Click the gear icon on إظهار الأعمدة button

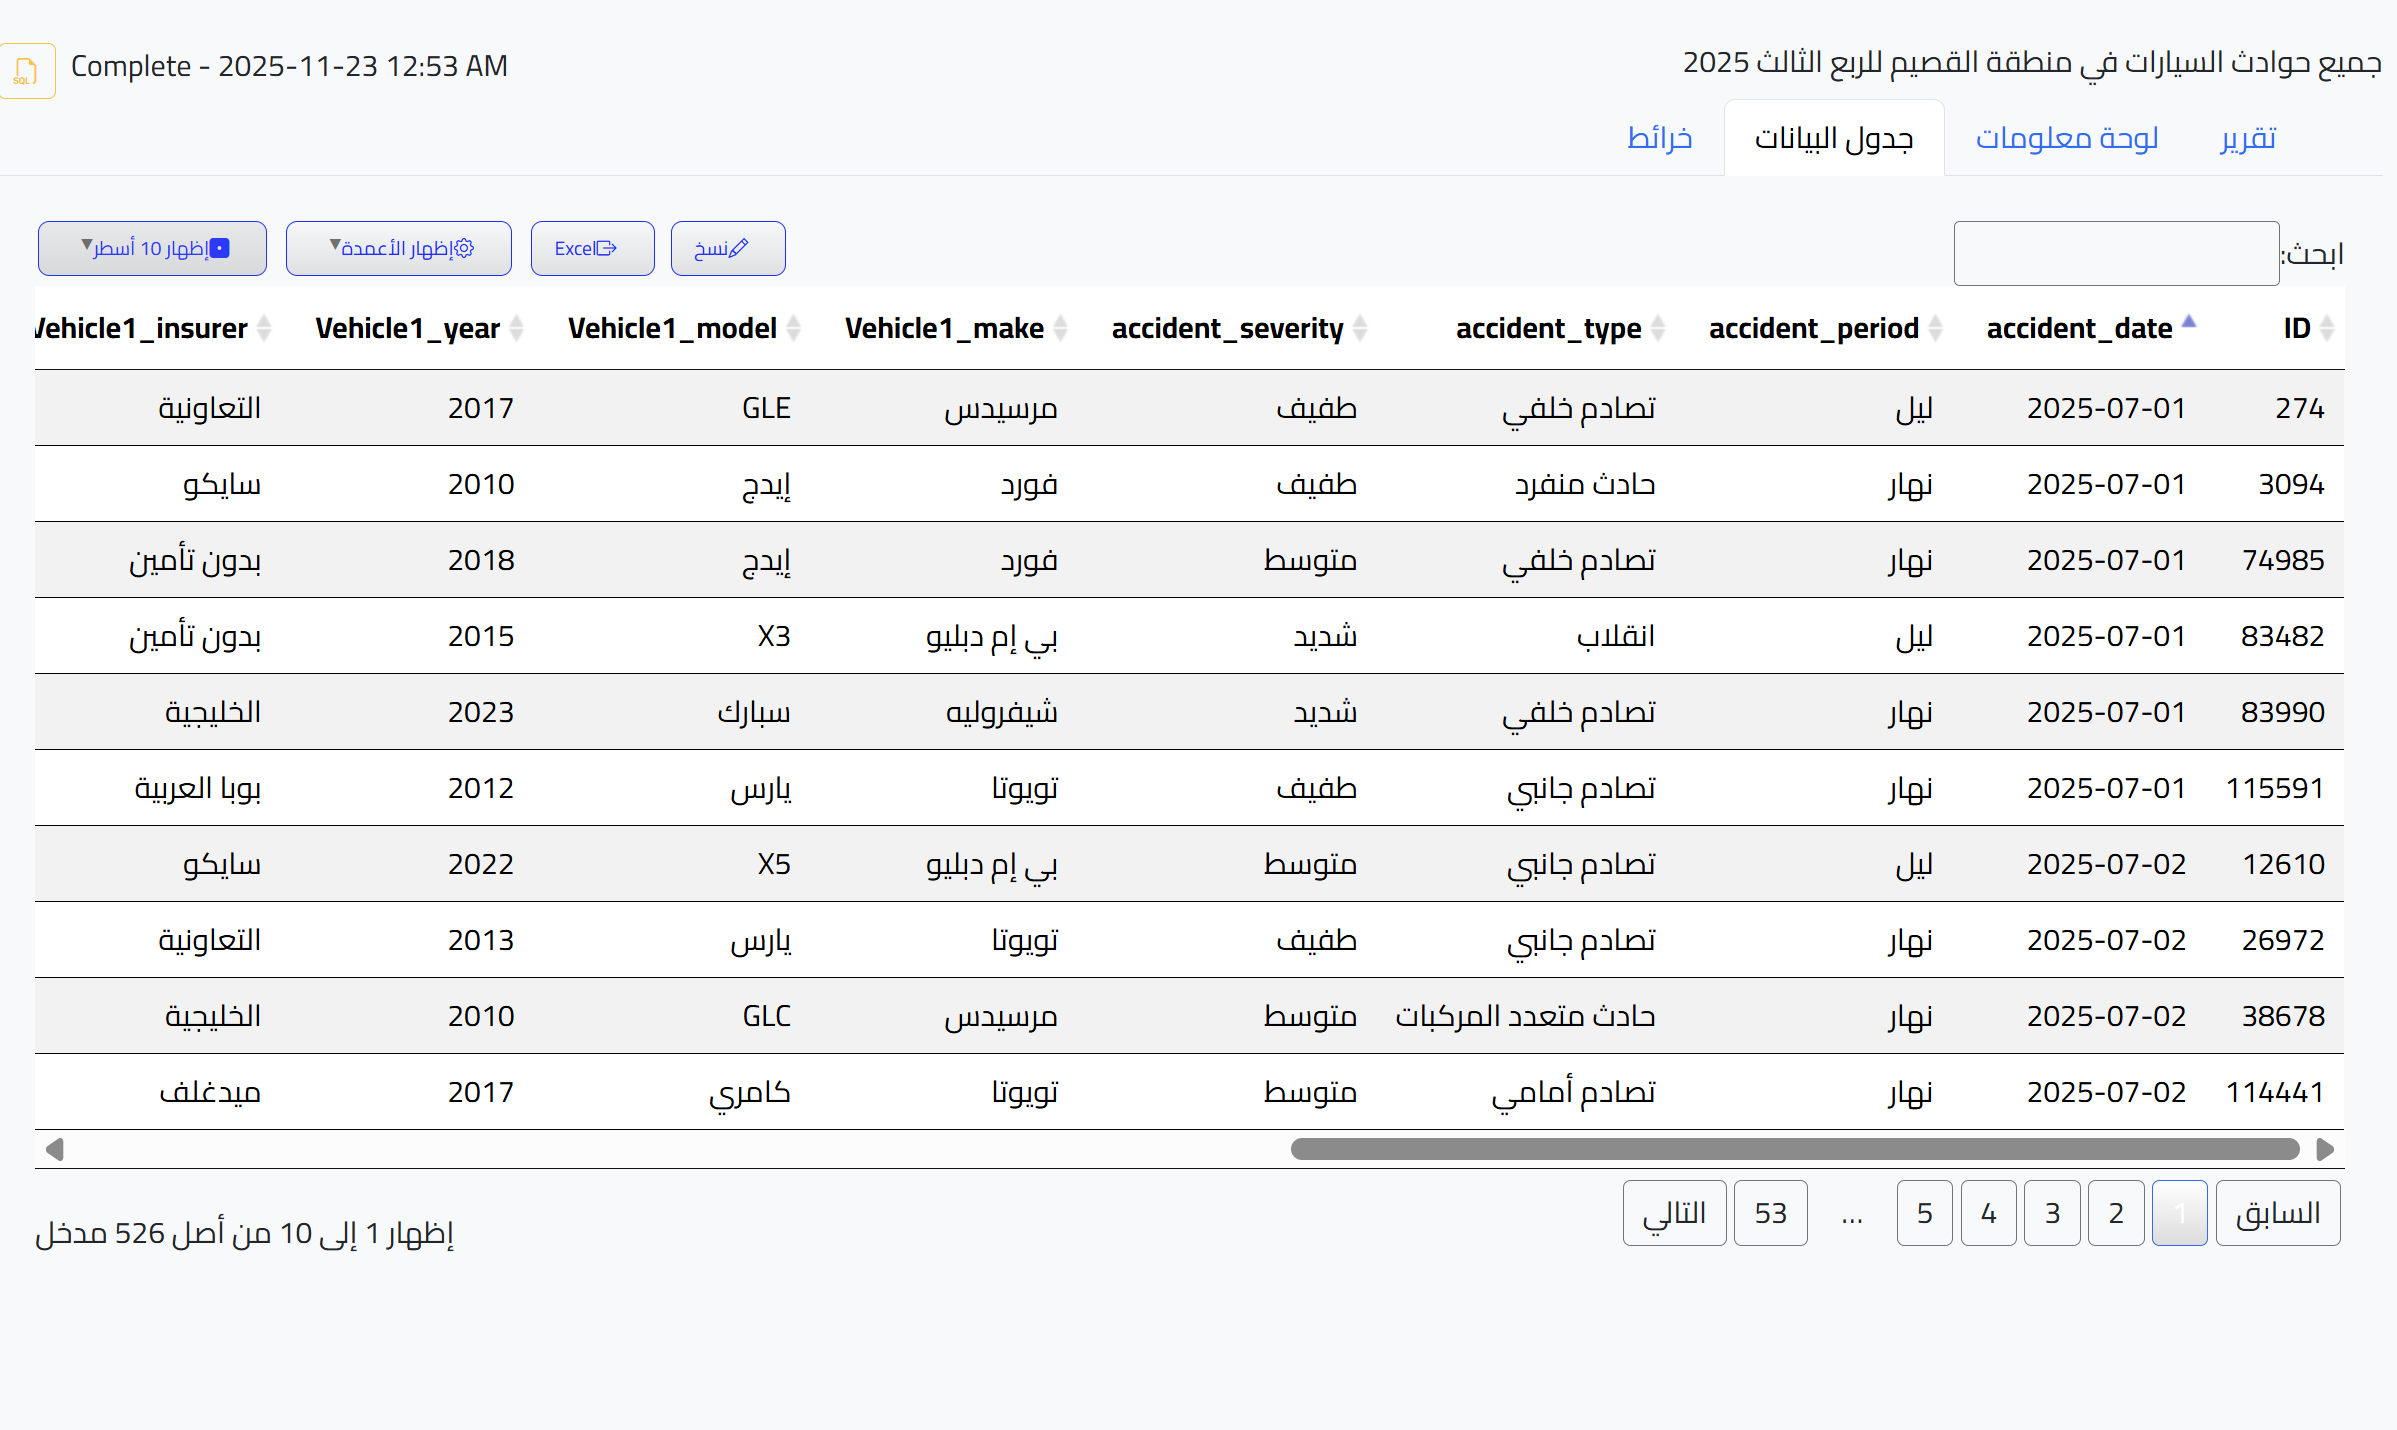[463, 248]
